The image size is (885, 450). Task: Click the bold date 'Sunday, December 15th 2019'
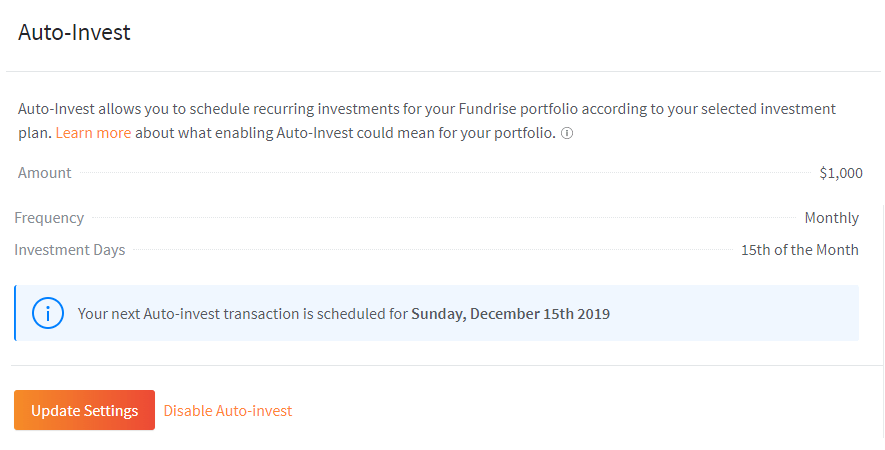(510, 314)
